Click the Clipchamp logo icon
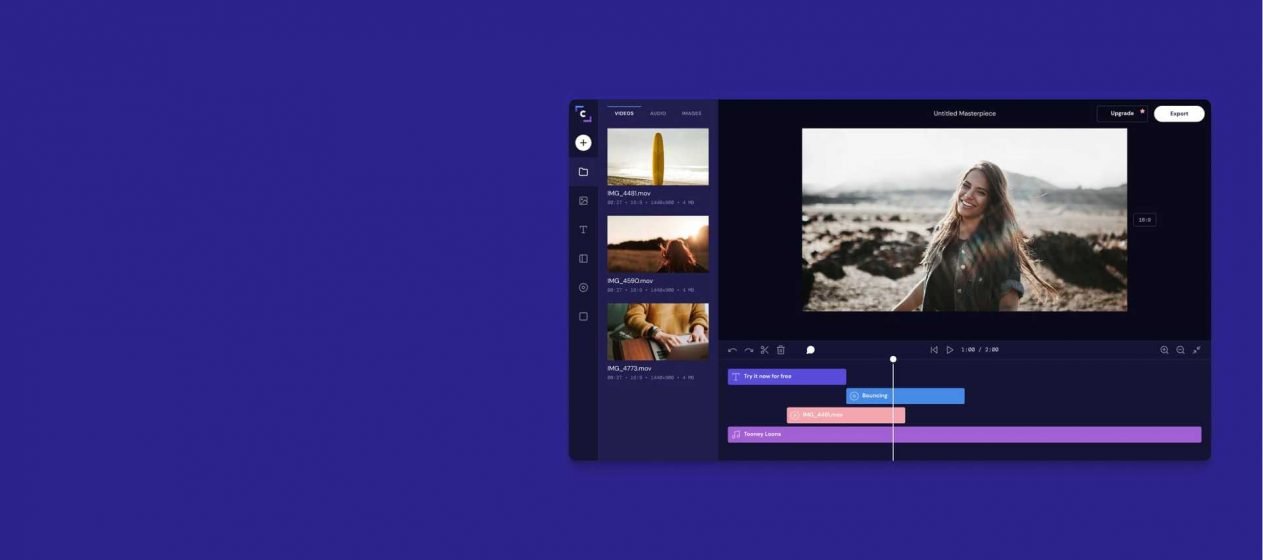The height and width of the screenshot is (560, 1263). [583, 114]
